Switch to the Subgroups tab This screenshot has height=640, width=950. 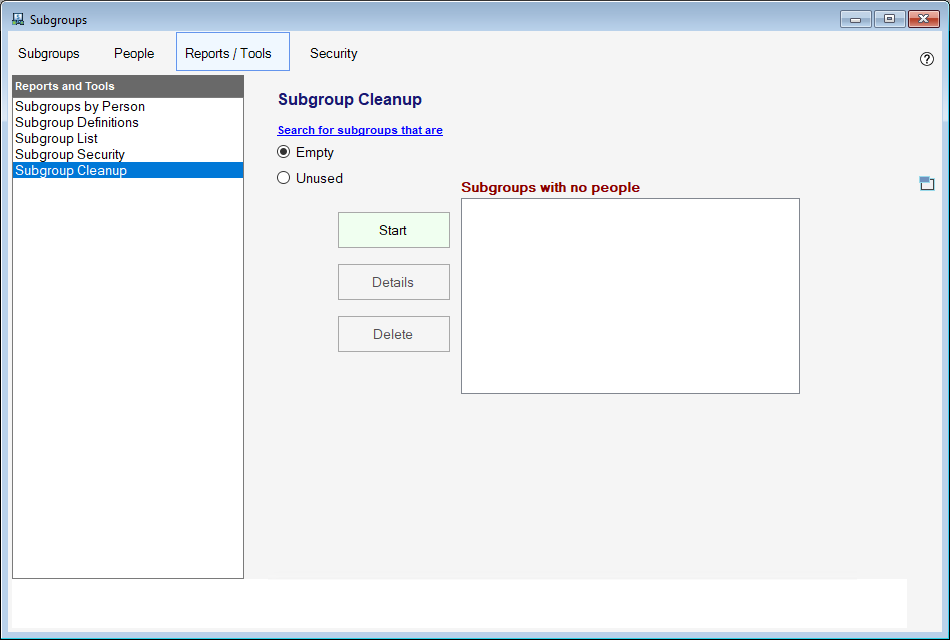pos(49,53)
